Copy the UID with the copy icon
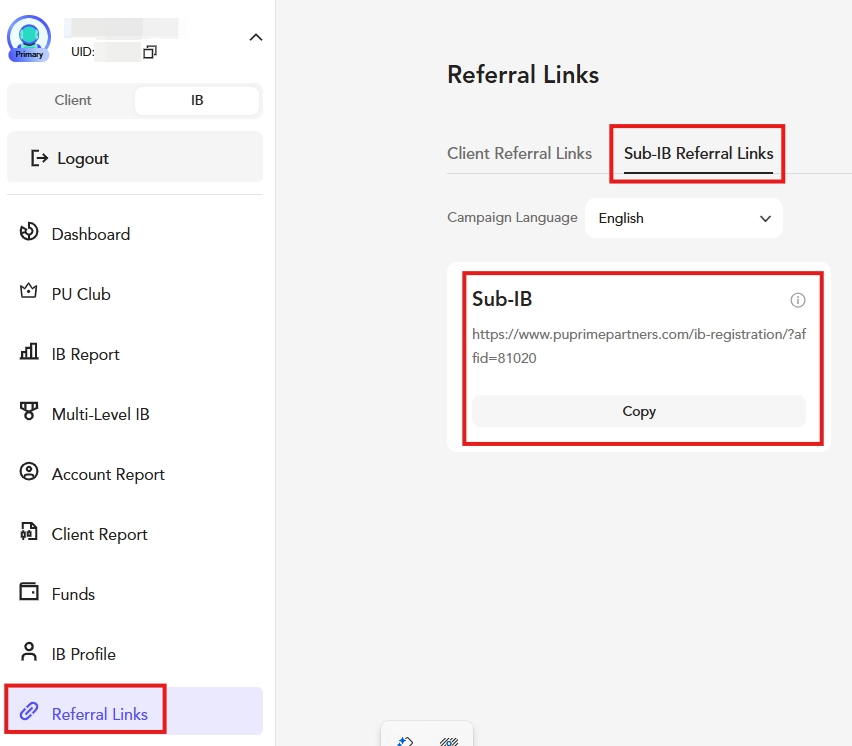The width and height of the screenshot is (852, 746). [150, 52]
